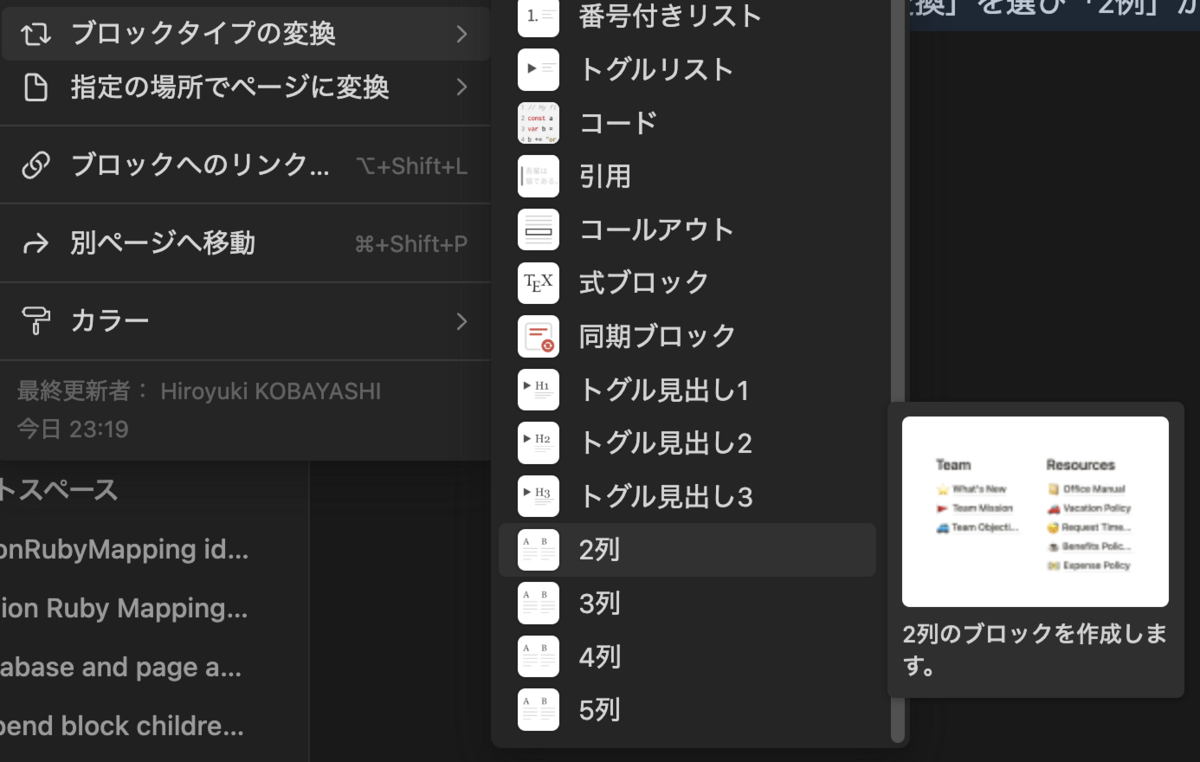
Task: Click the toggle heading H2 icon
Action: (538, 443)
